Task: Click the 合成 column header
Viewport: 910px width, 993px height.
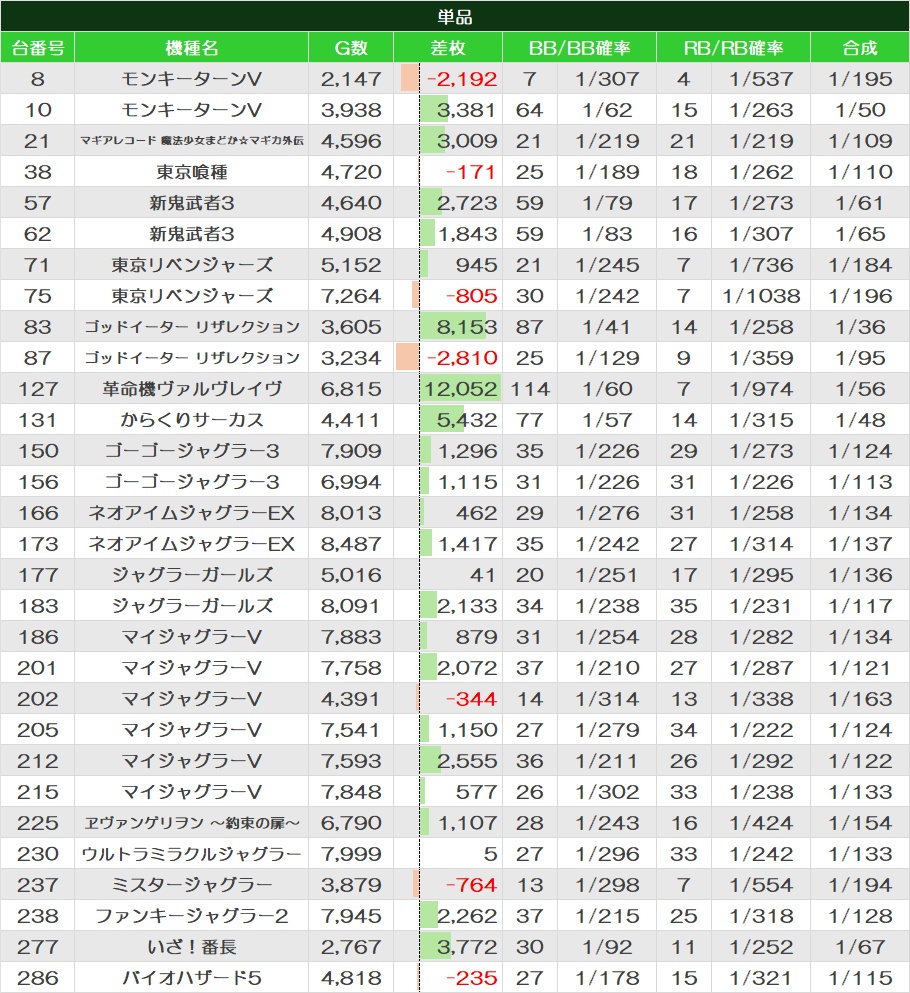Action: click(860, 47)
